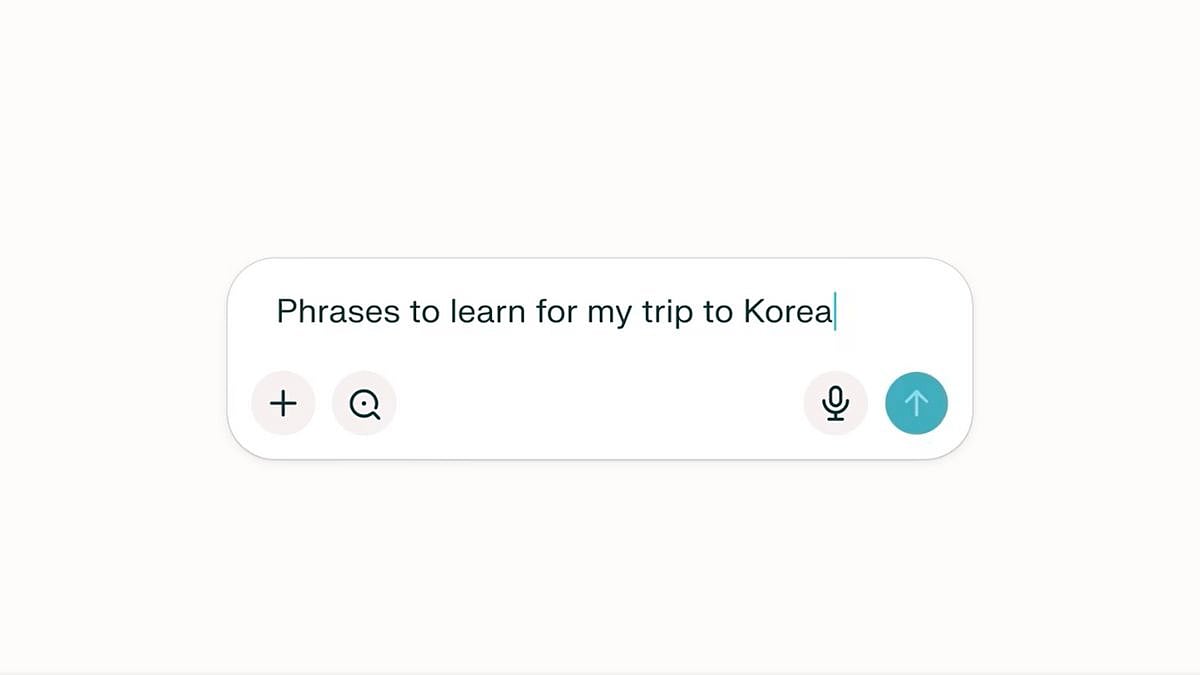This screenshot has height=675, width=1200.
Task: Activate dictation via the mic button
Action: 835,403
